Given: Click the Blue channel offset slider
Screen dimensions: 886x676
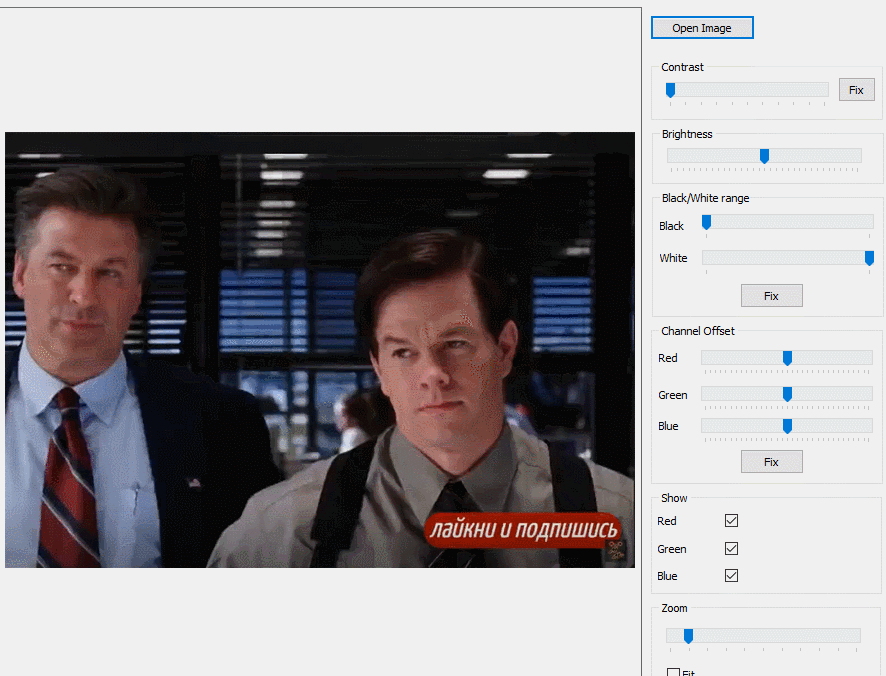Looking at the screenshot, I should tap(787, 426).
